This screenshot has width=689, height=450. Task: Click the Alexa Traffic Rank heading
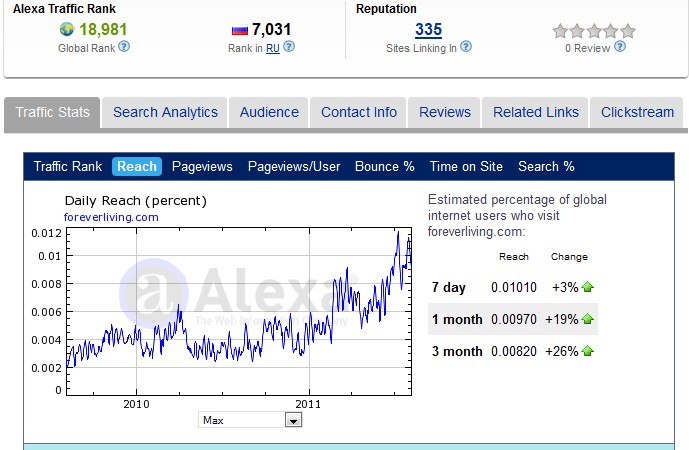click(x=64, y=9)
